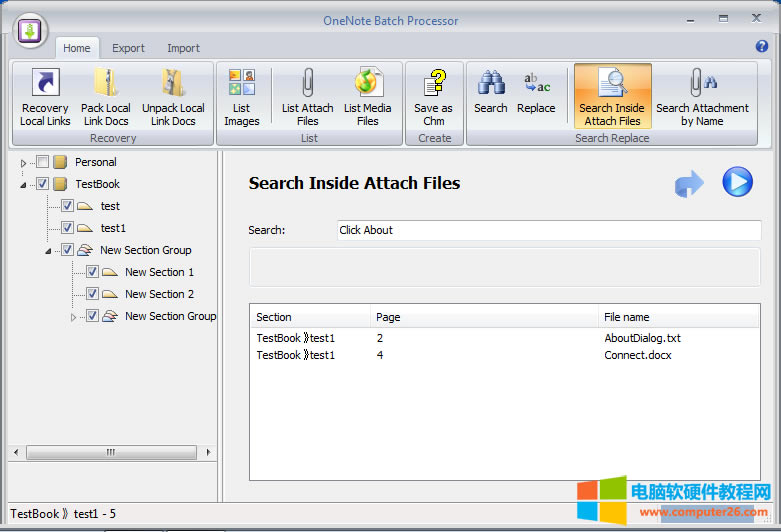This screenshot has width=781, height=532.
Task: Select Pack Local Link Docs tool
Action: point(106,97)
